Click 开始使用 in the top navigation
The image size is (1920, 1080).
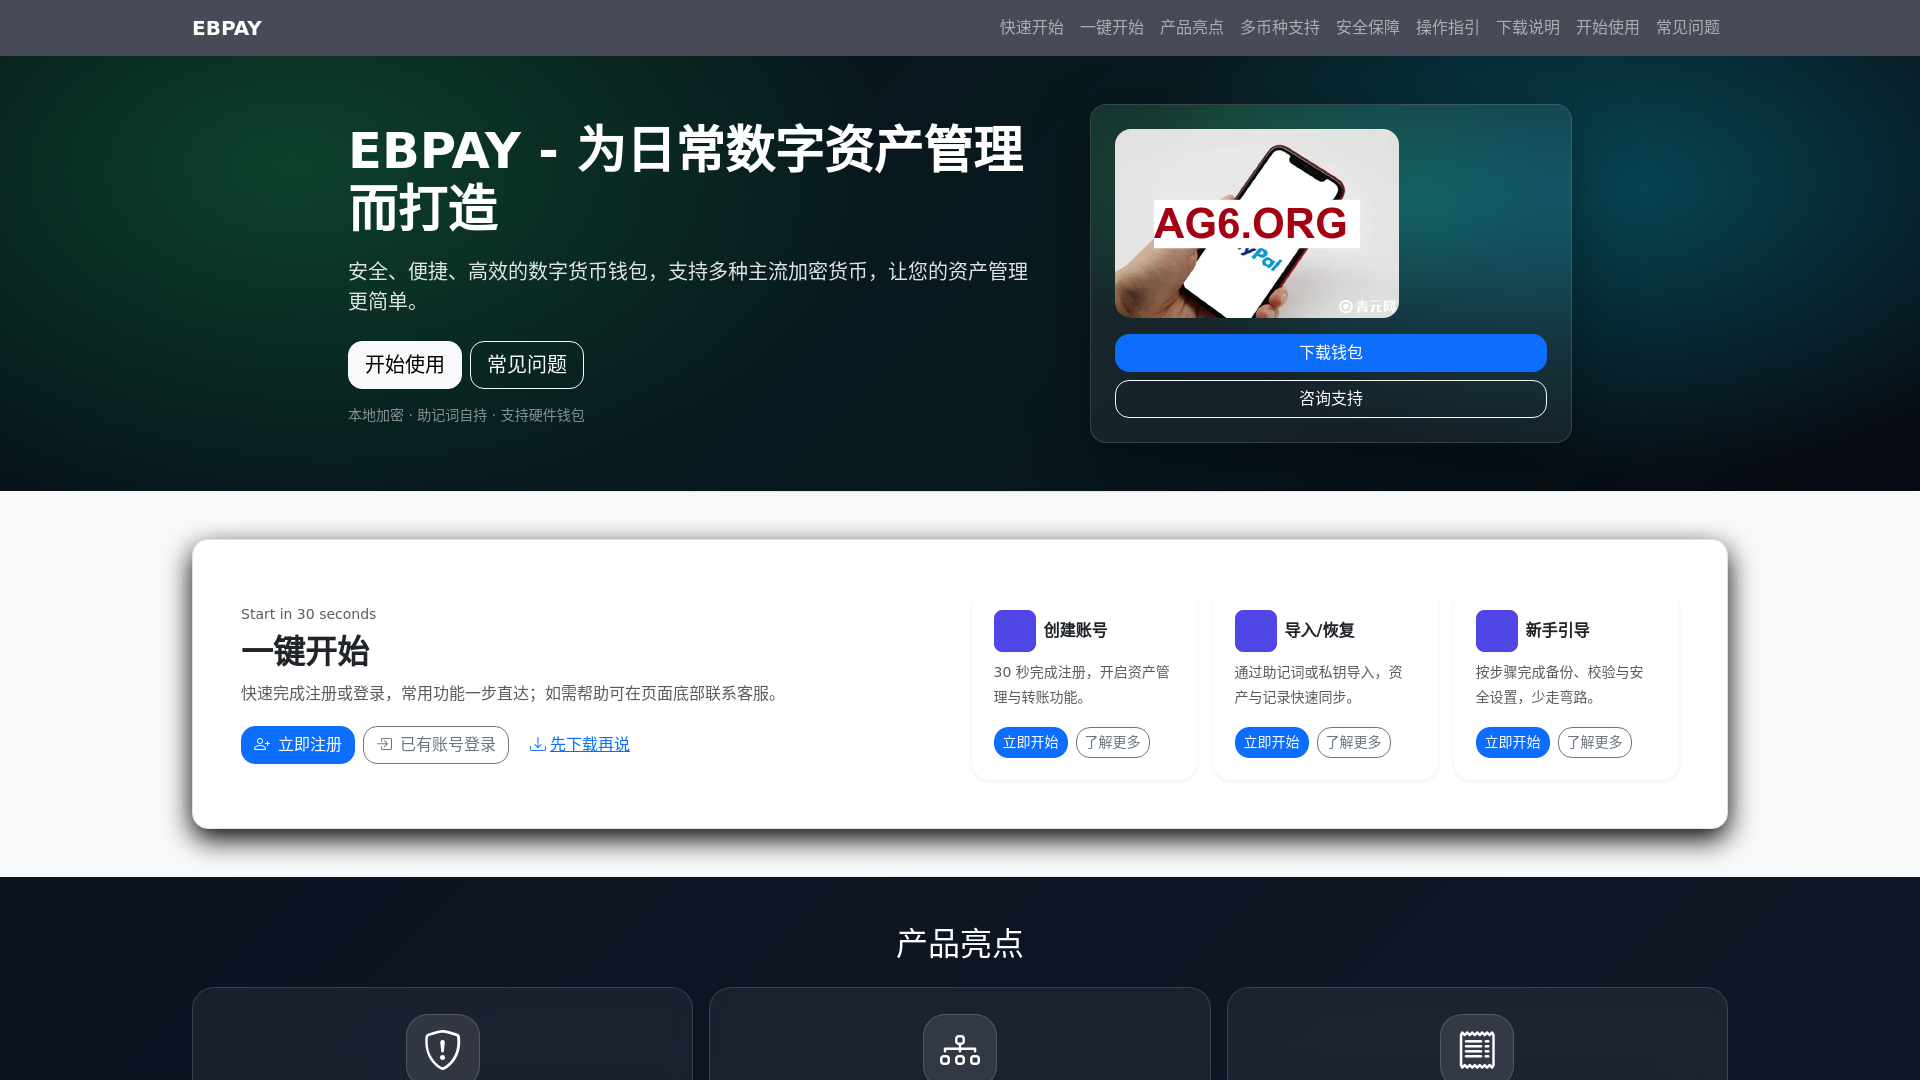1607,28
